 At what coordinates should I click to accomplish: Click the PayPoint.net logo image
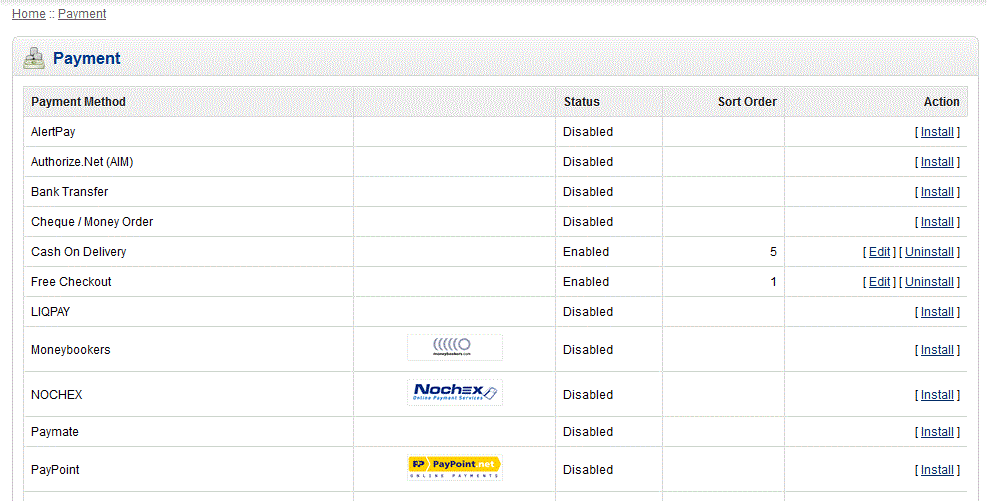(455, 468)
